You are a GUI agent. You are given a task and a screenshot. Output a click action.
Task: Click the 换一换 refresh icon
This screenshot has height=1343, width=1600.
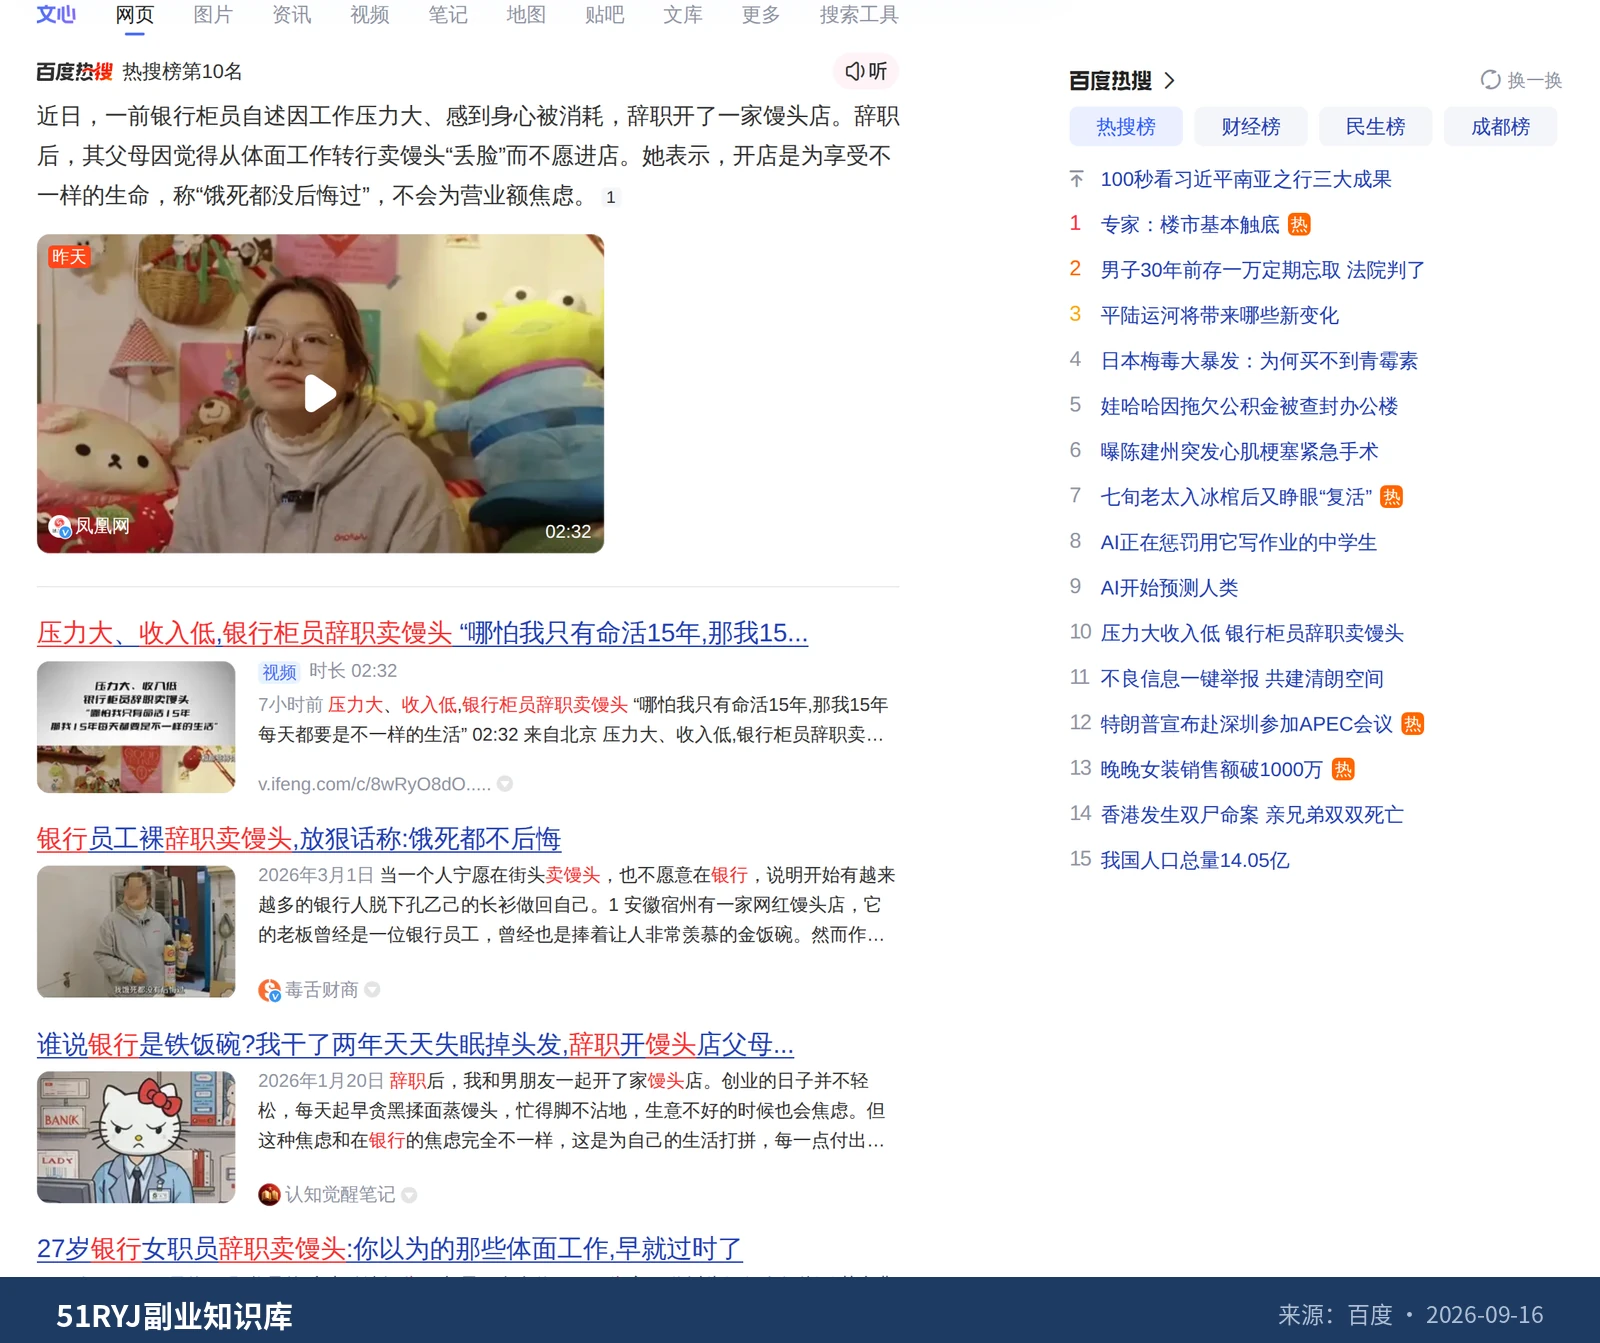[x=1490, y=80]
